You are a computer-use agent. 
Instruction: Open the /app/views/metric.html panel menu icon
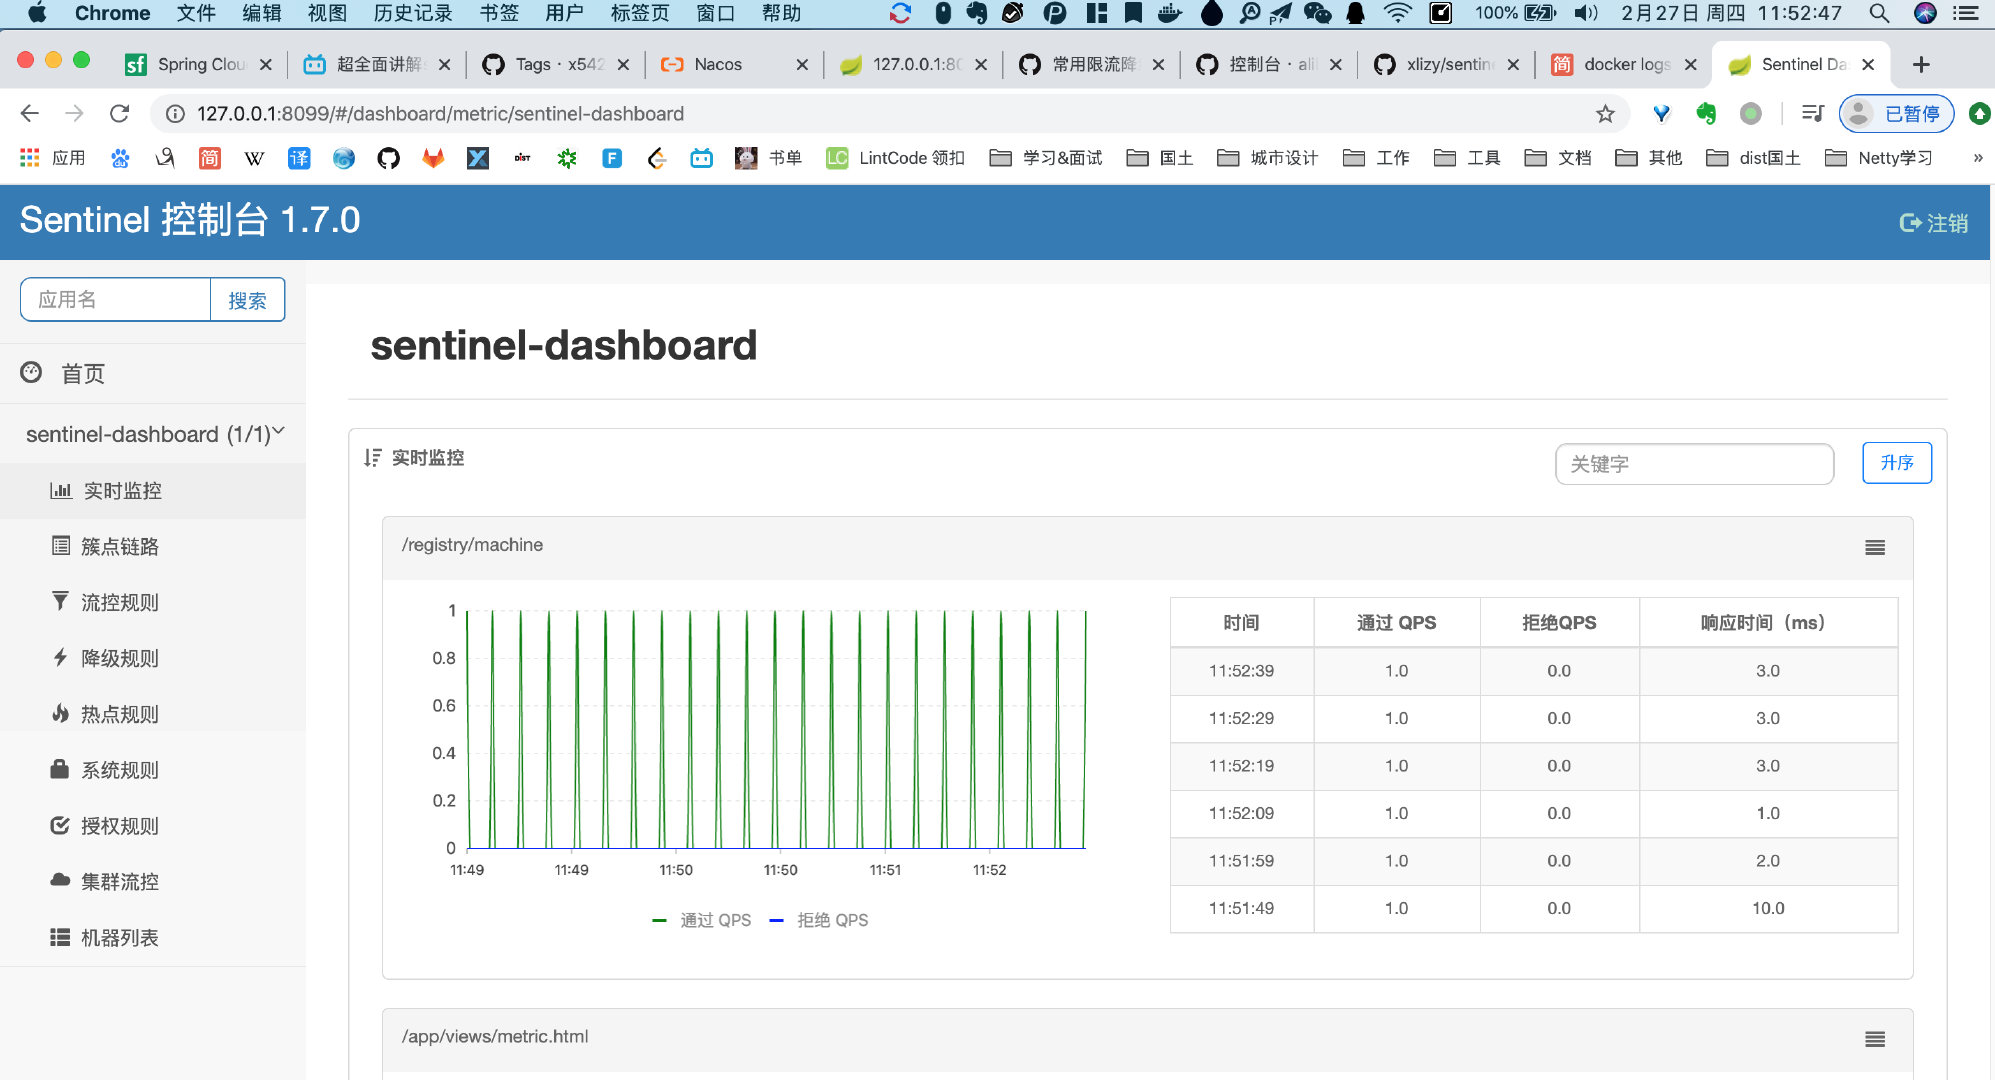(x=1875, y=1040)
